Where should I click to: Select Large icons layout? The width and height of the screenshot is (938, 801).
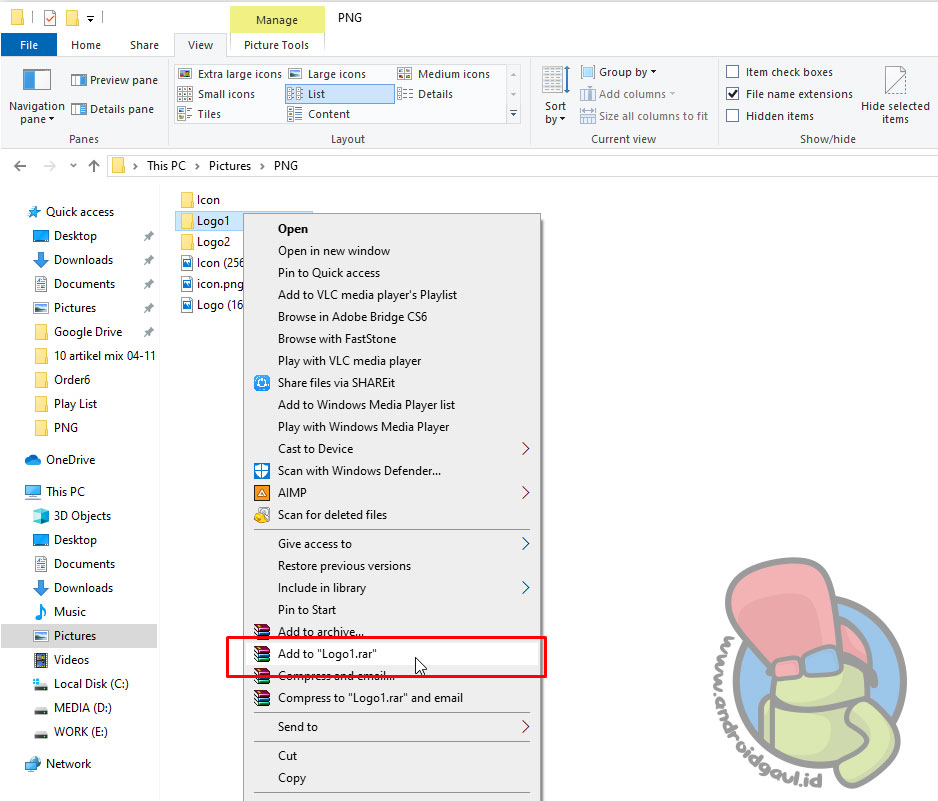point(327,74)
